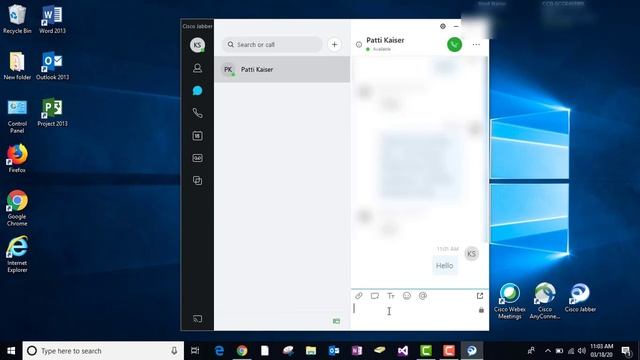Select Google Chrome desktop shortcut

coord(17,208)
